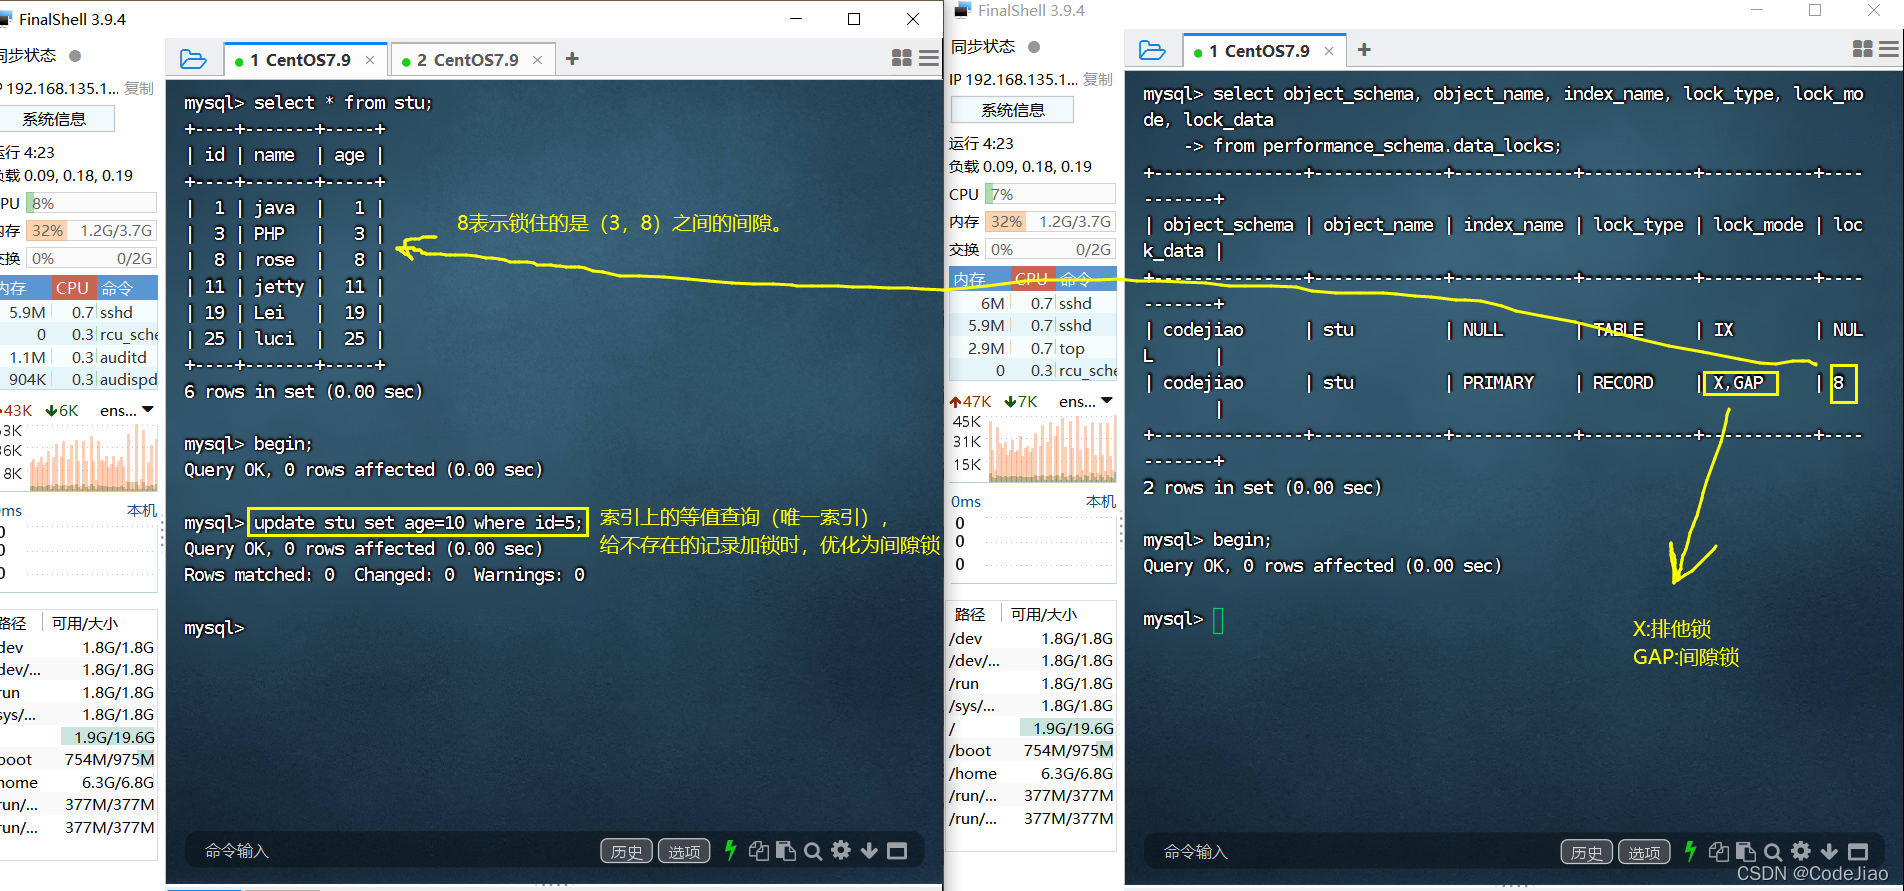Click the 路径 column header in right sidebar
The width and height of the screenshot is (1904, 891).
click(x=969, y=614)
